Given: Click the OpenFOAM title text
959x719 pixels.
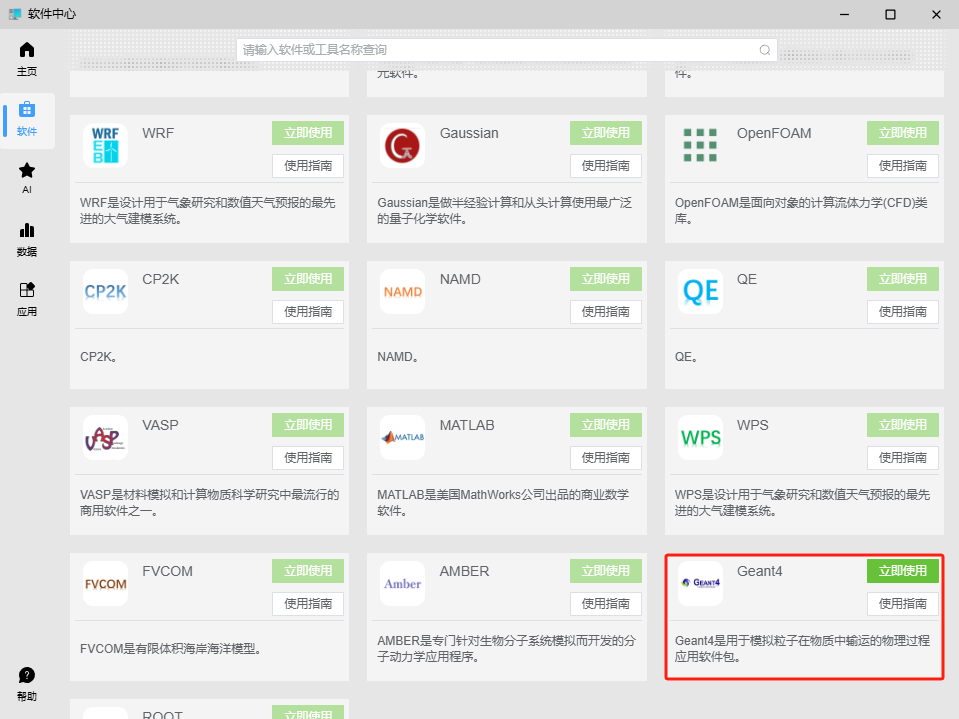Looking at the screenshot, I should tap(774, 133).
